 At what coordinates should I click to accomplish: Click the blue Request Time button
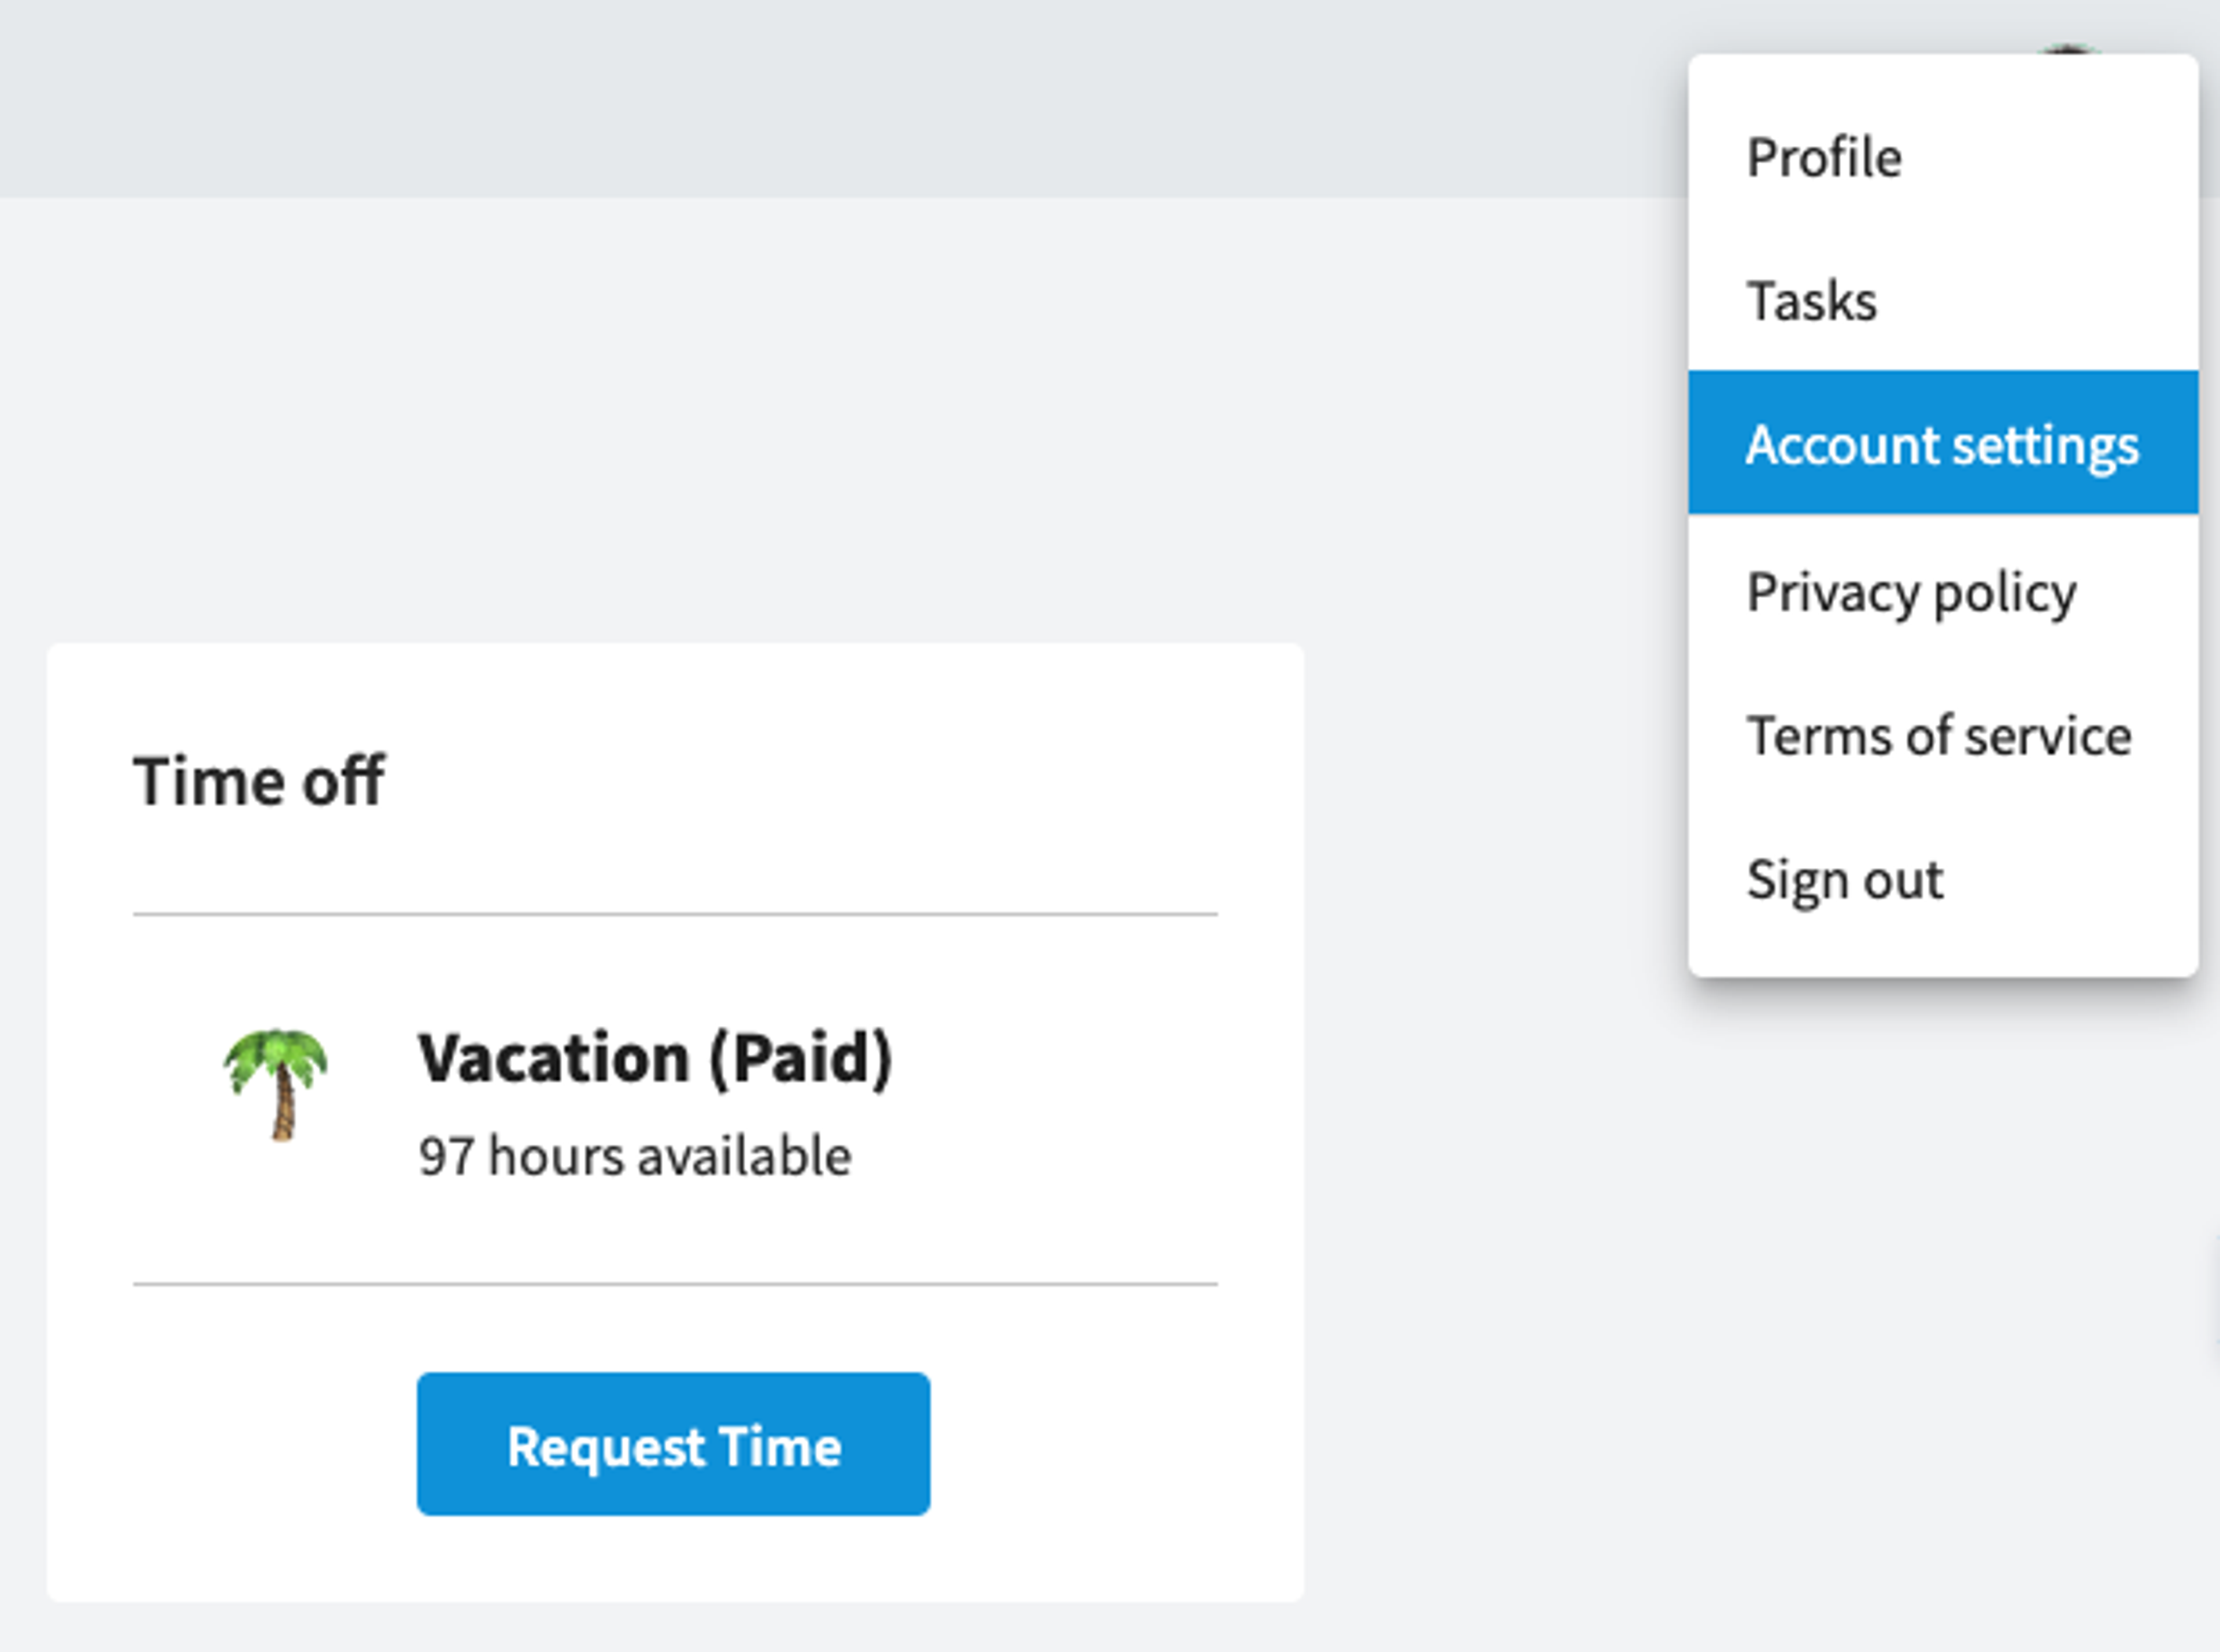673,1444
